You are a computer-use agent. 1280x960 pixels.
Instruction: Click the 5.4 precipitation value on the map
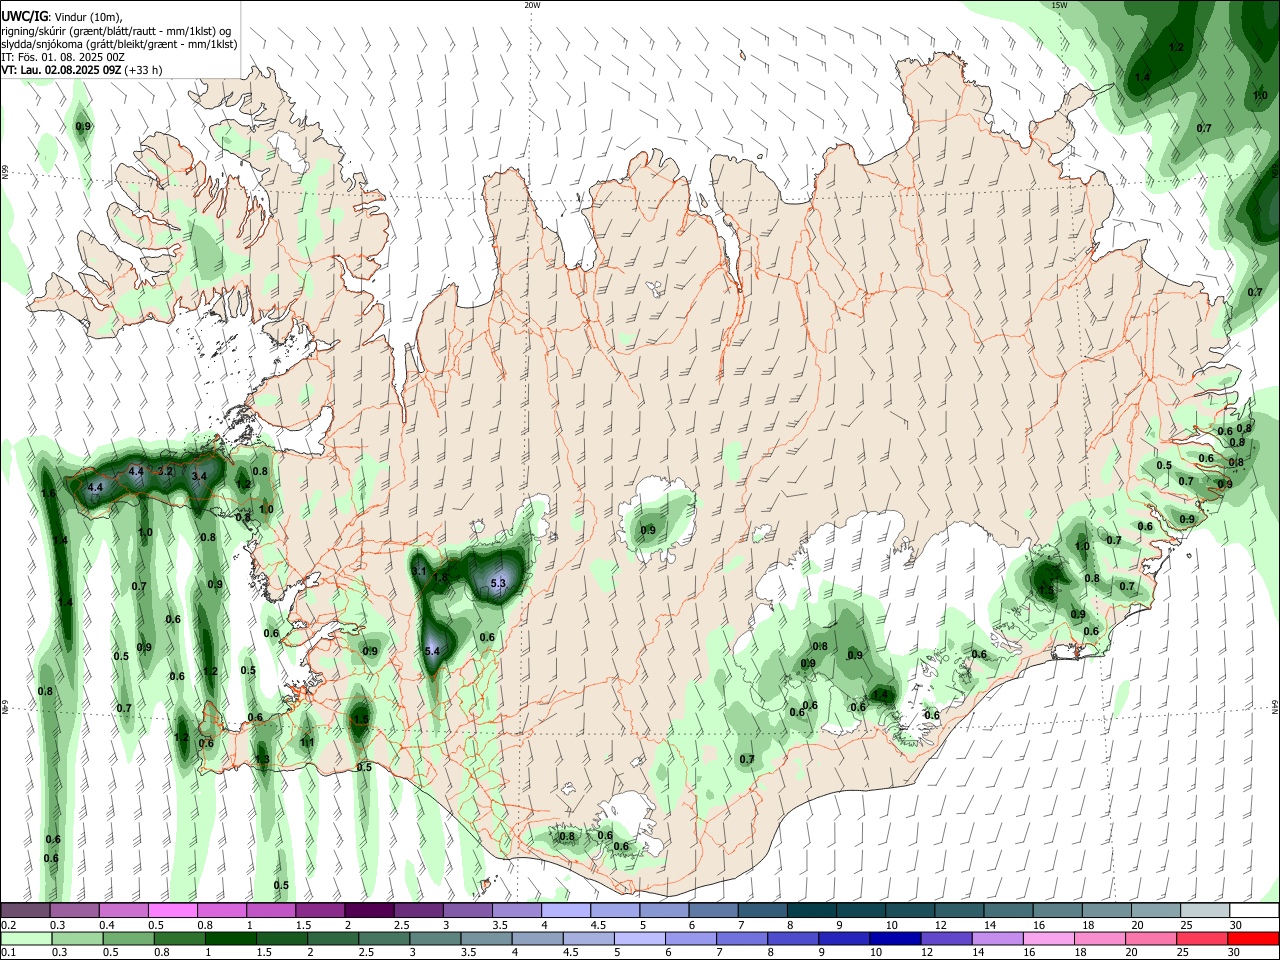coord(433,651)
